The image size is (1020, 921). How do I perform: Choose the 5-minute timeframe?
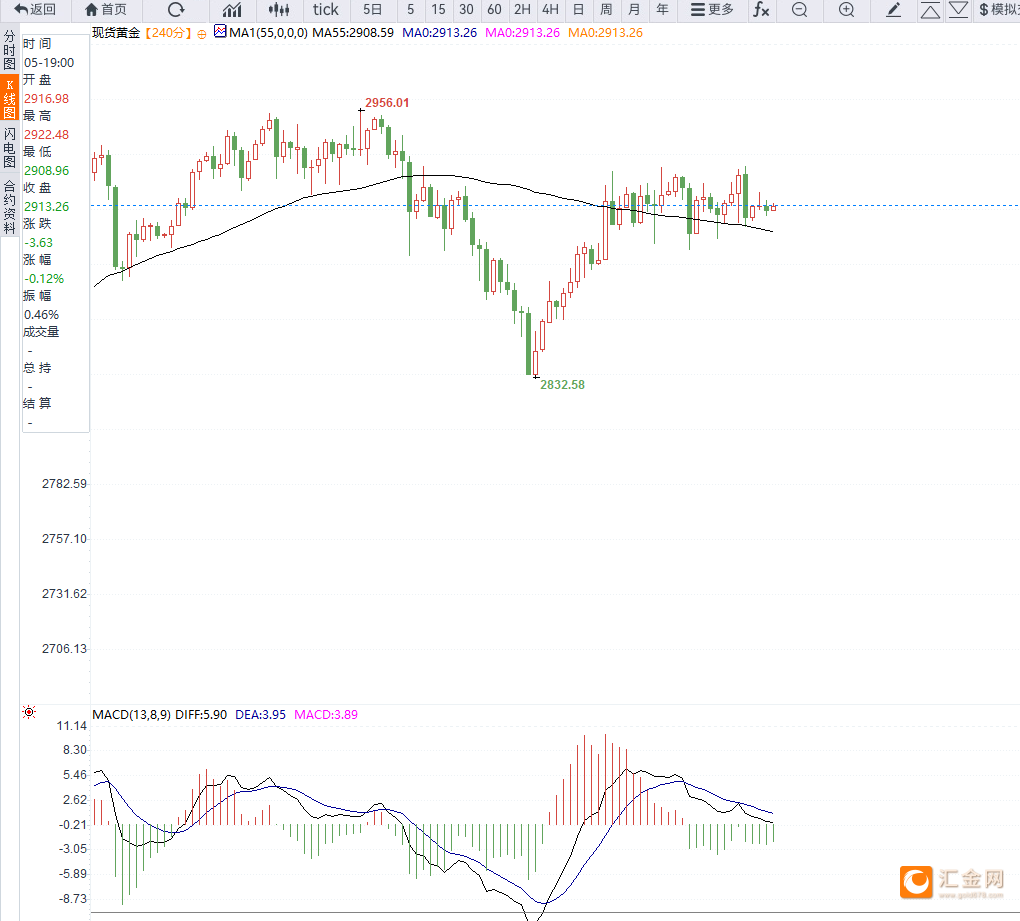[410, 9]
